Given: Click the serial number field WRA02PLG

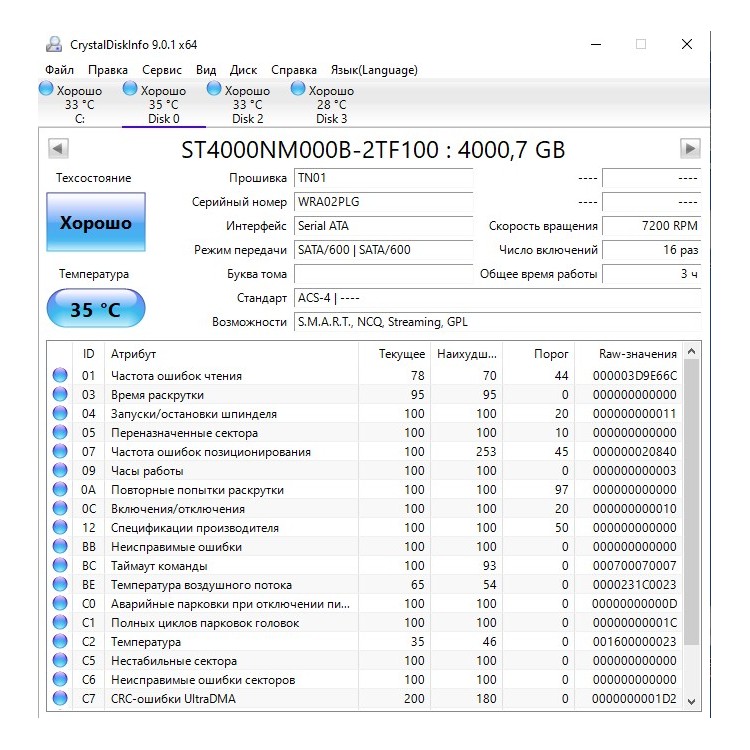Looking at the screenshot, I should pos(384,202).
